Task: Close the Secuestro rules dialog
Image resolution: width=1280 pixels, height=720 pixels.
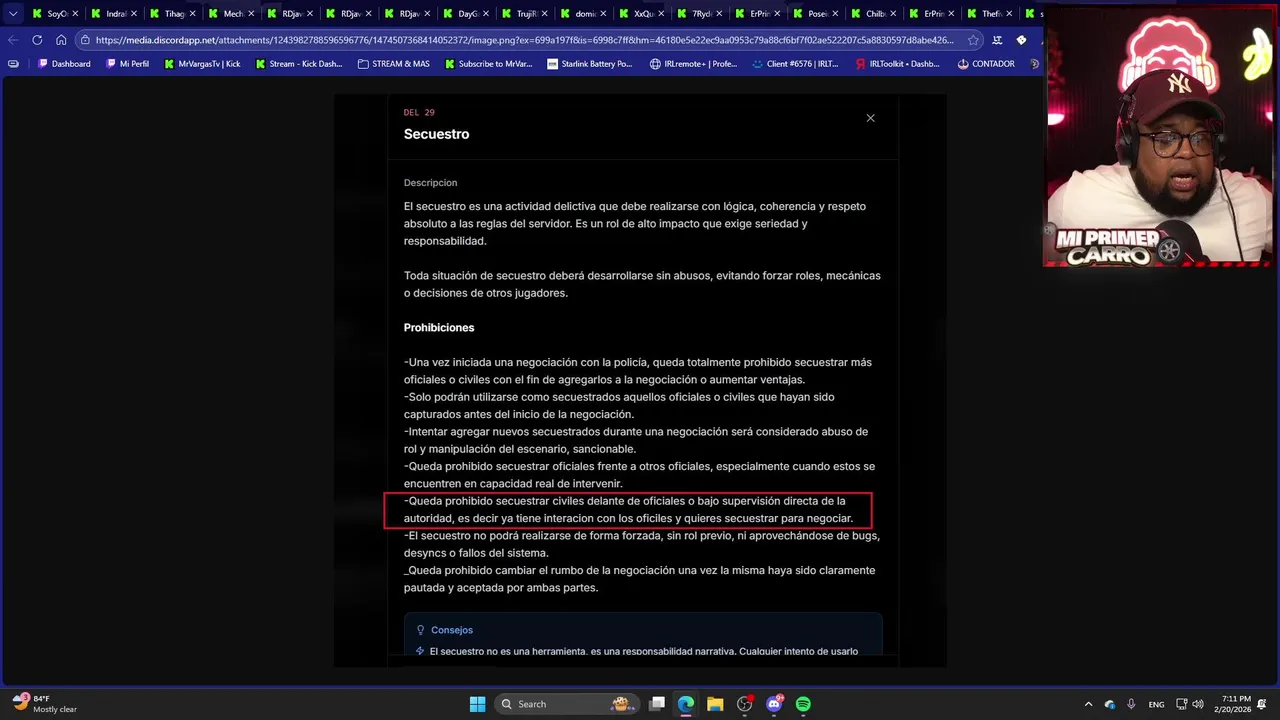Action: point(870,118)
